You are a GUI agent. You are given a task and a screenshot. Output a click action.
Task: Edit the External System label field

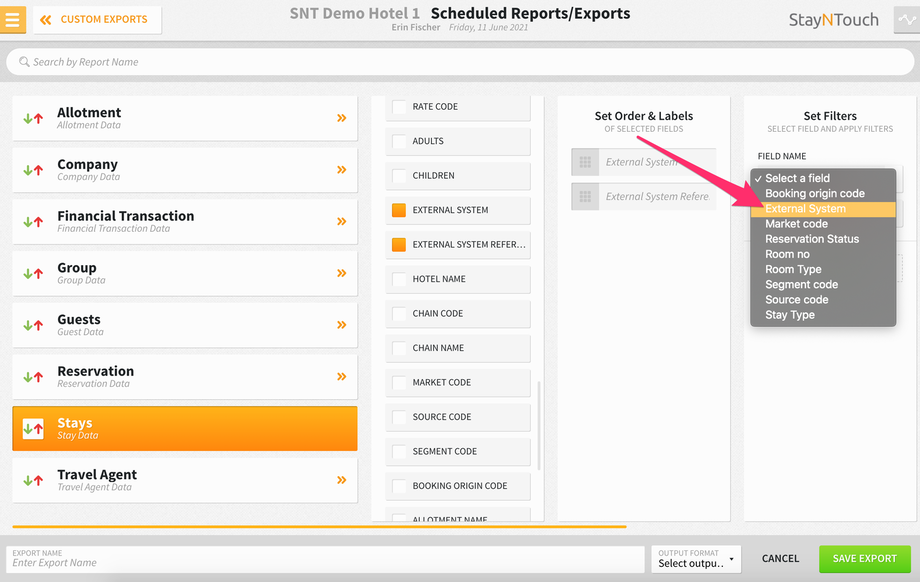[657, 162]
